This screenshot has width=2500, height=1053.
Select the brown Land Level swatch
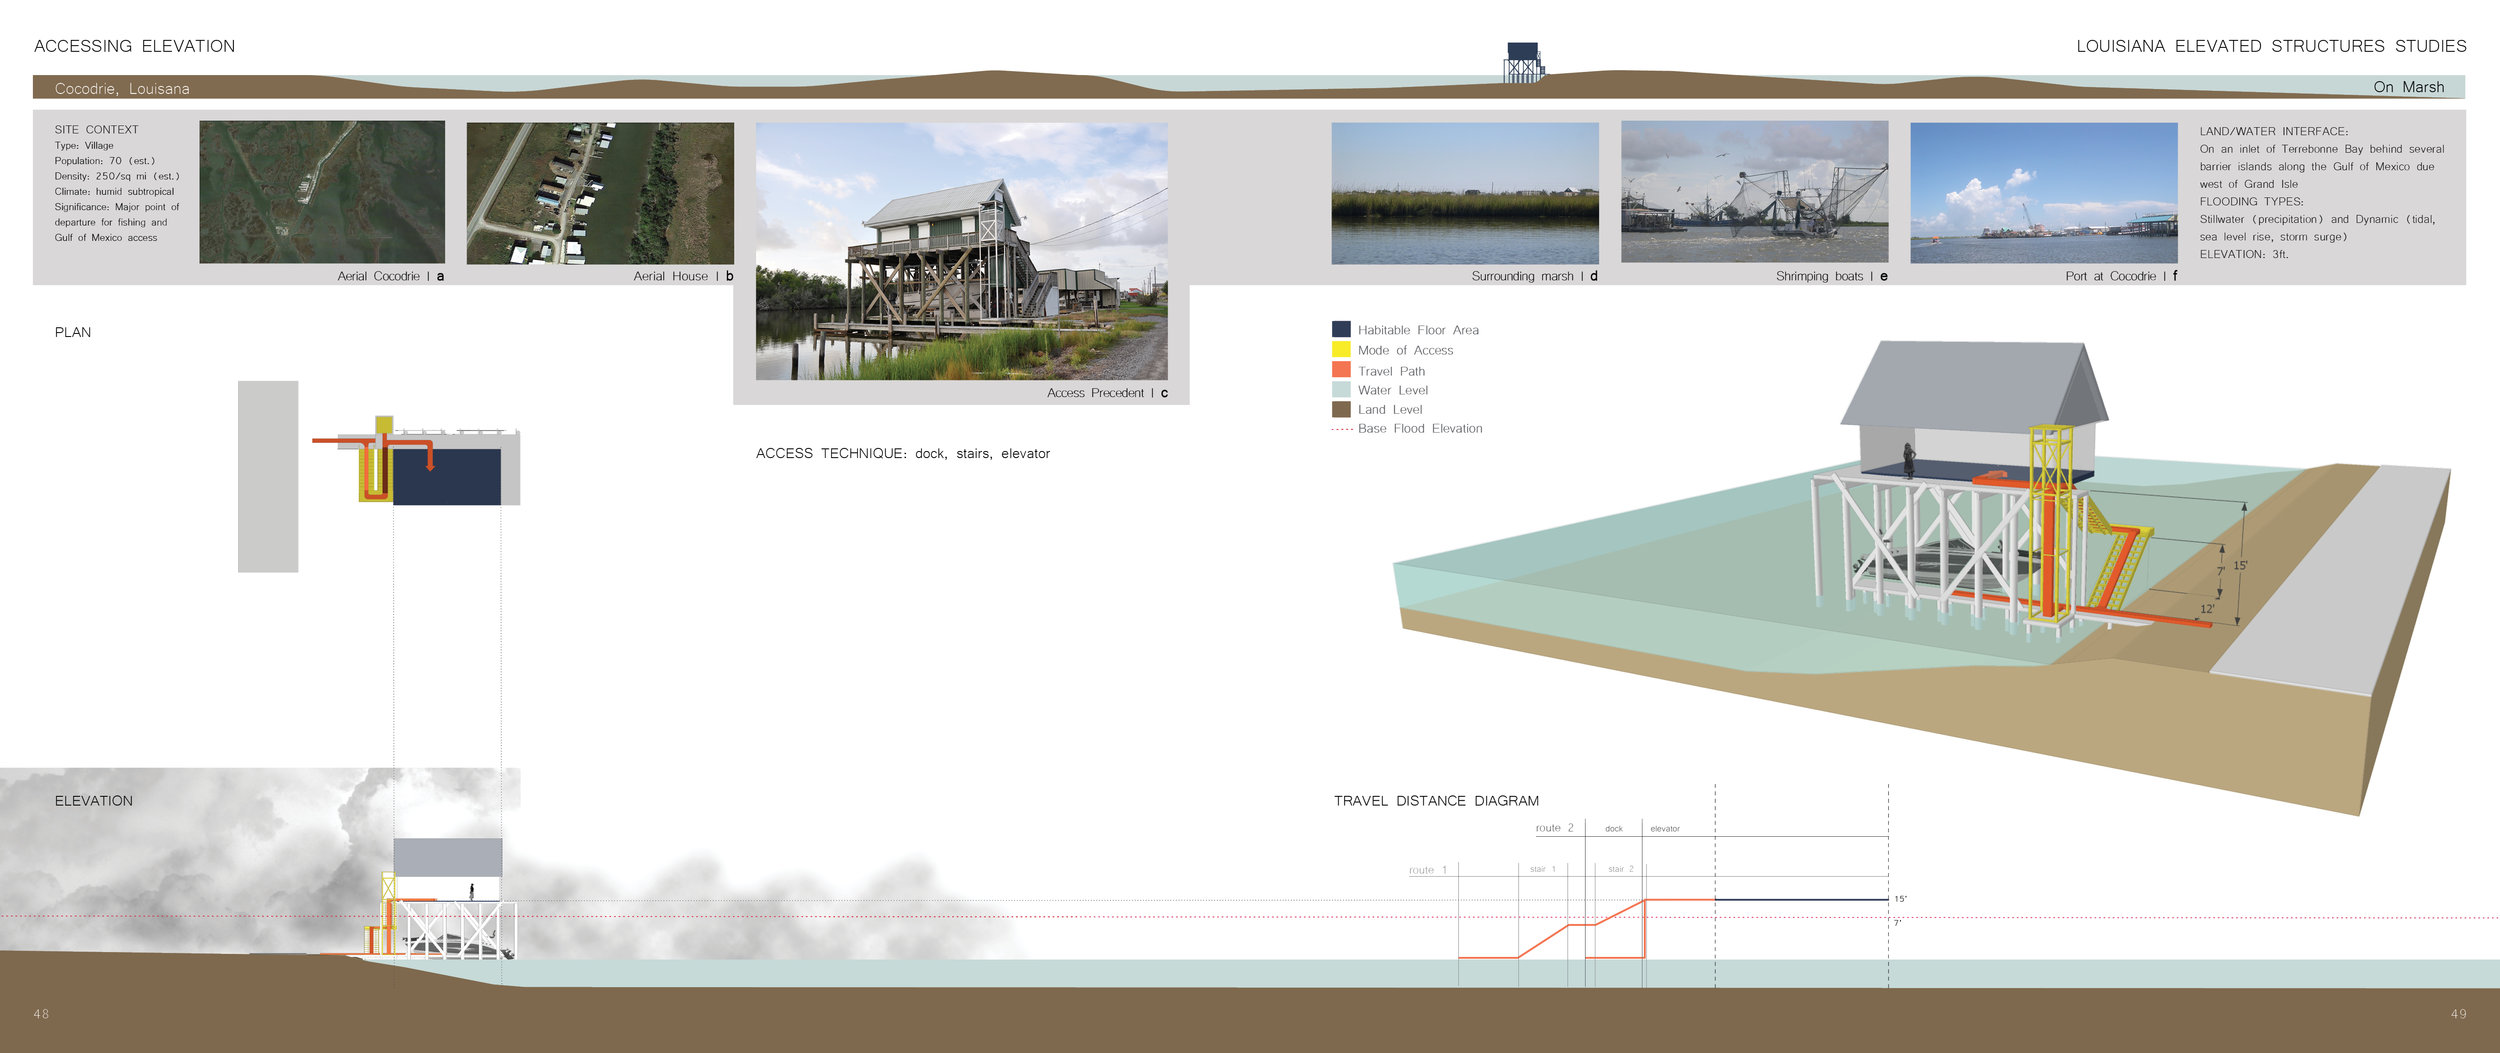(1341, 409)
